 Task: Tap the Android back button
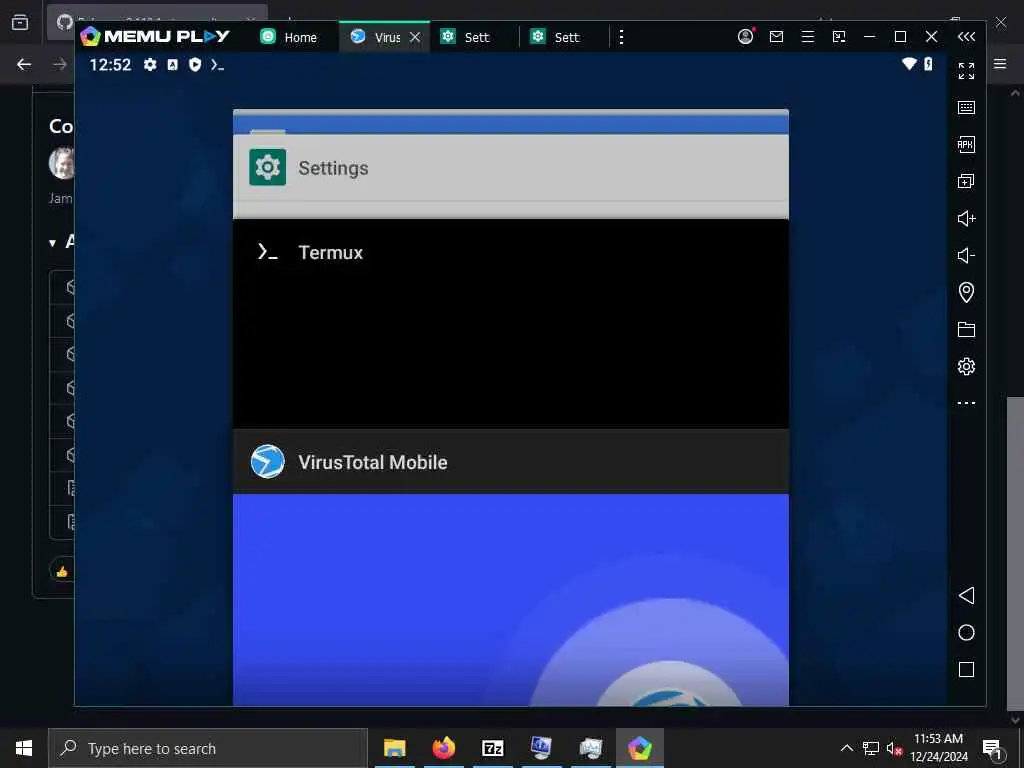pyautogui.click(x=966, y=595)
